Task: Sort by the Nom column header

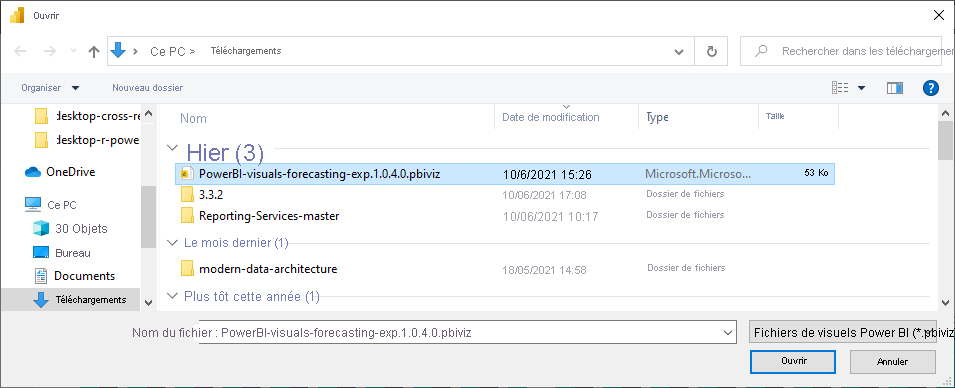Action: click(194, 118)
